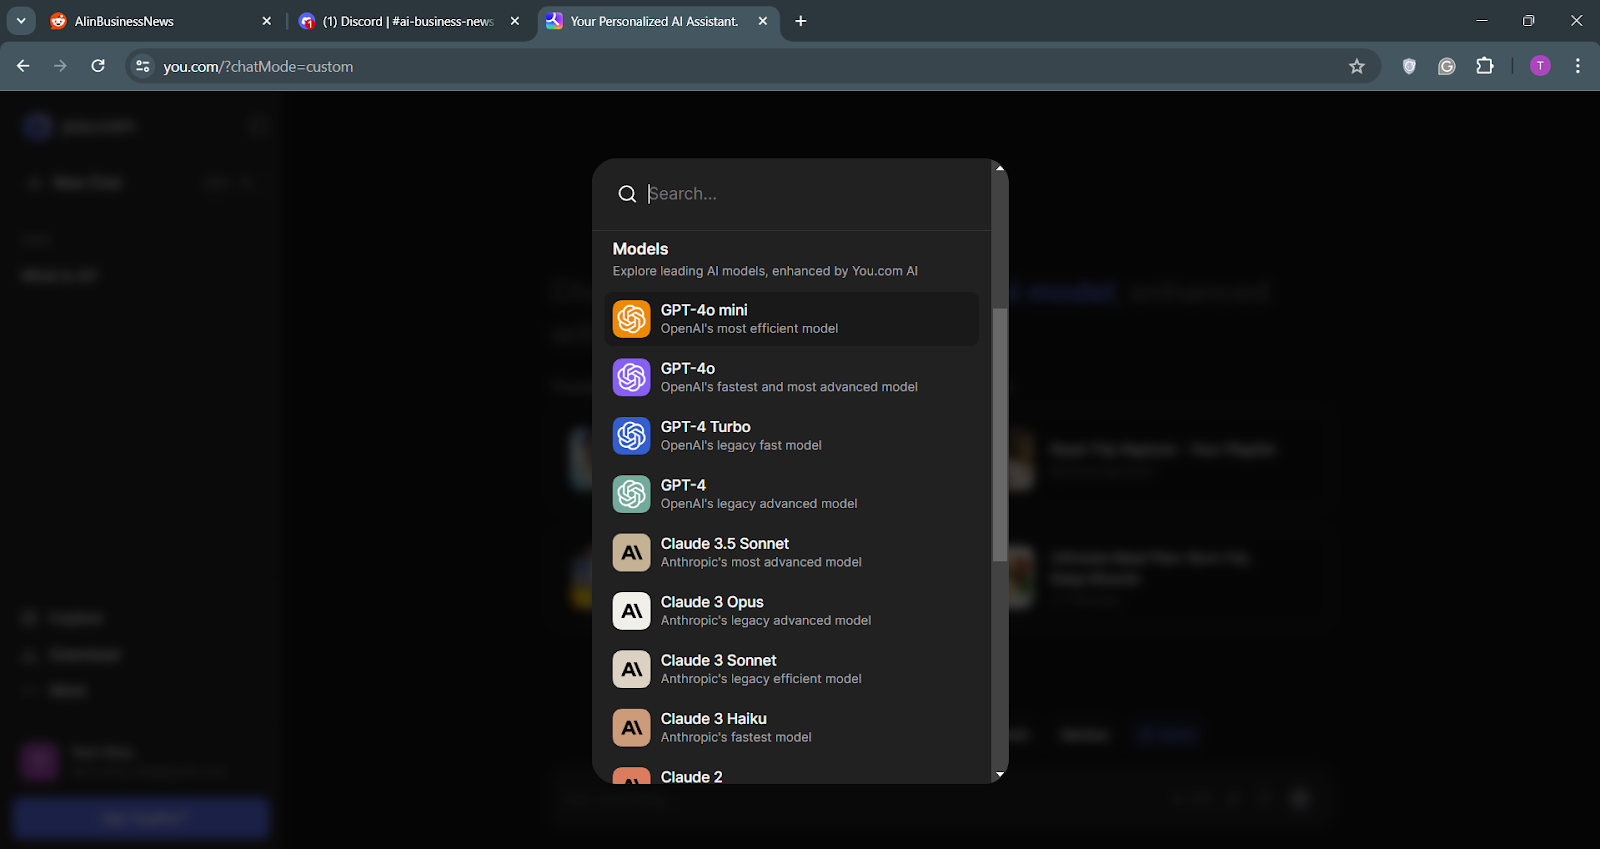Bookmark this page with the star
Screen dimensions: 1600x849
click(1357, 66)
